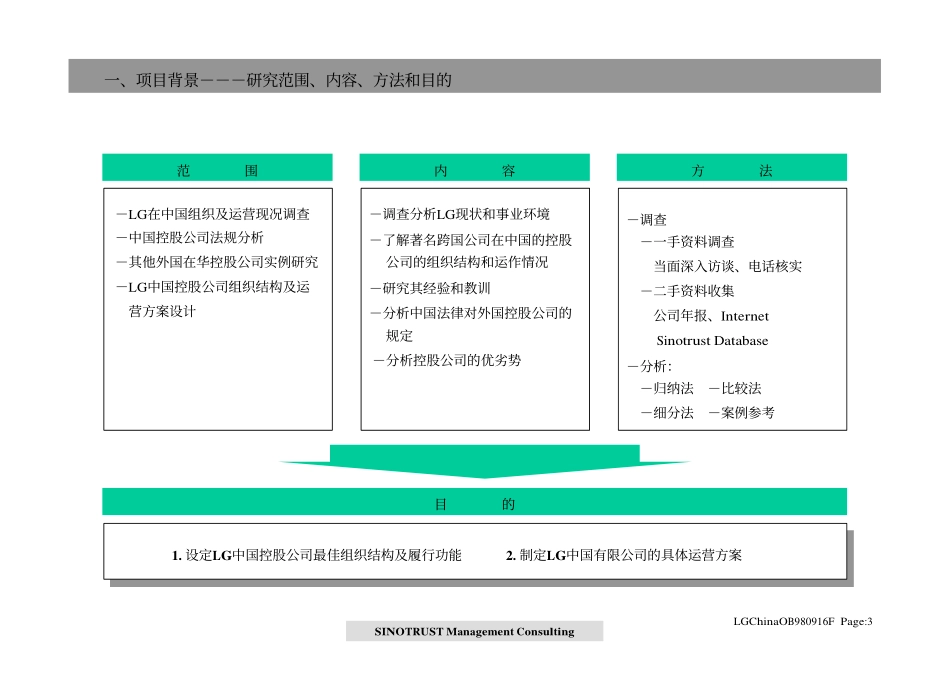Click the item 案例参考
The image size is (950, 673).
pos(742,413)
